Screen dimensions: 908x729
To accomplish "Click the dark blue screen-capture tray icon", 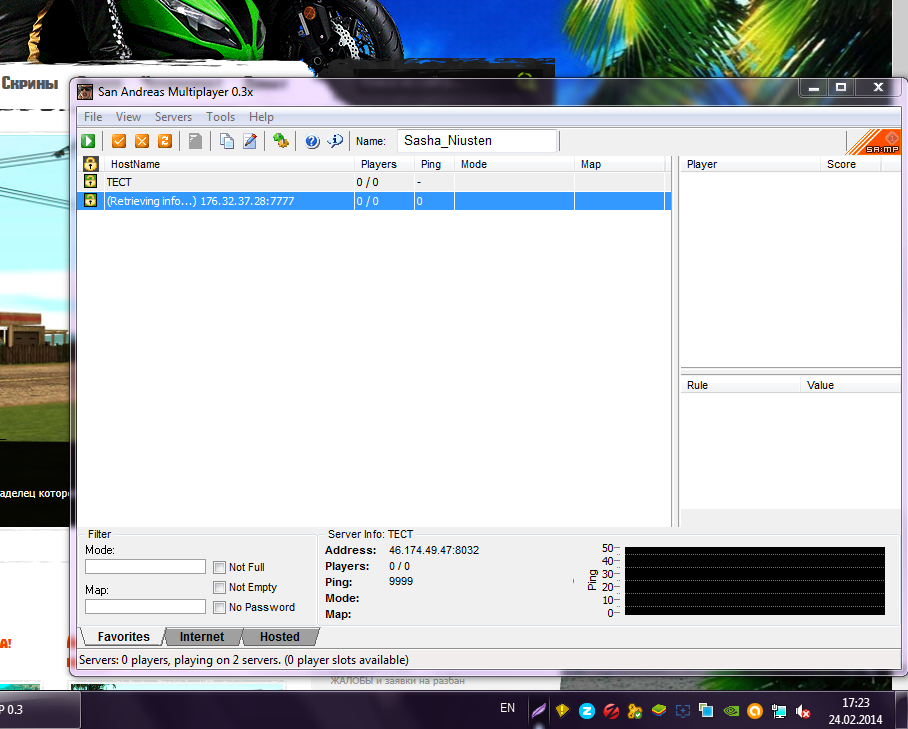I will [x=683, y=710].
